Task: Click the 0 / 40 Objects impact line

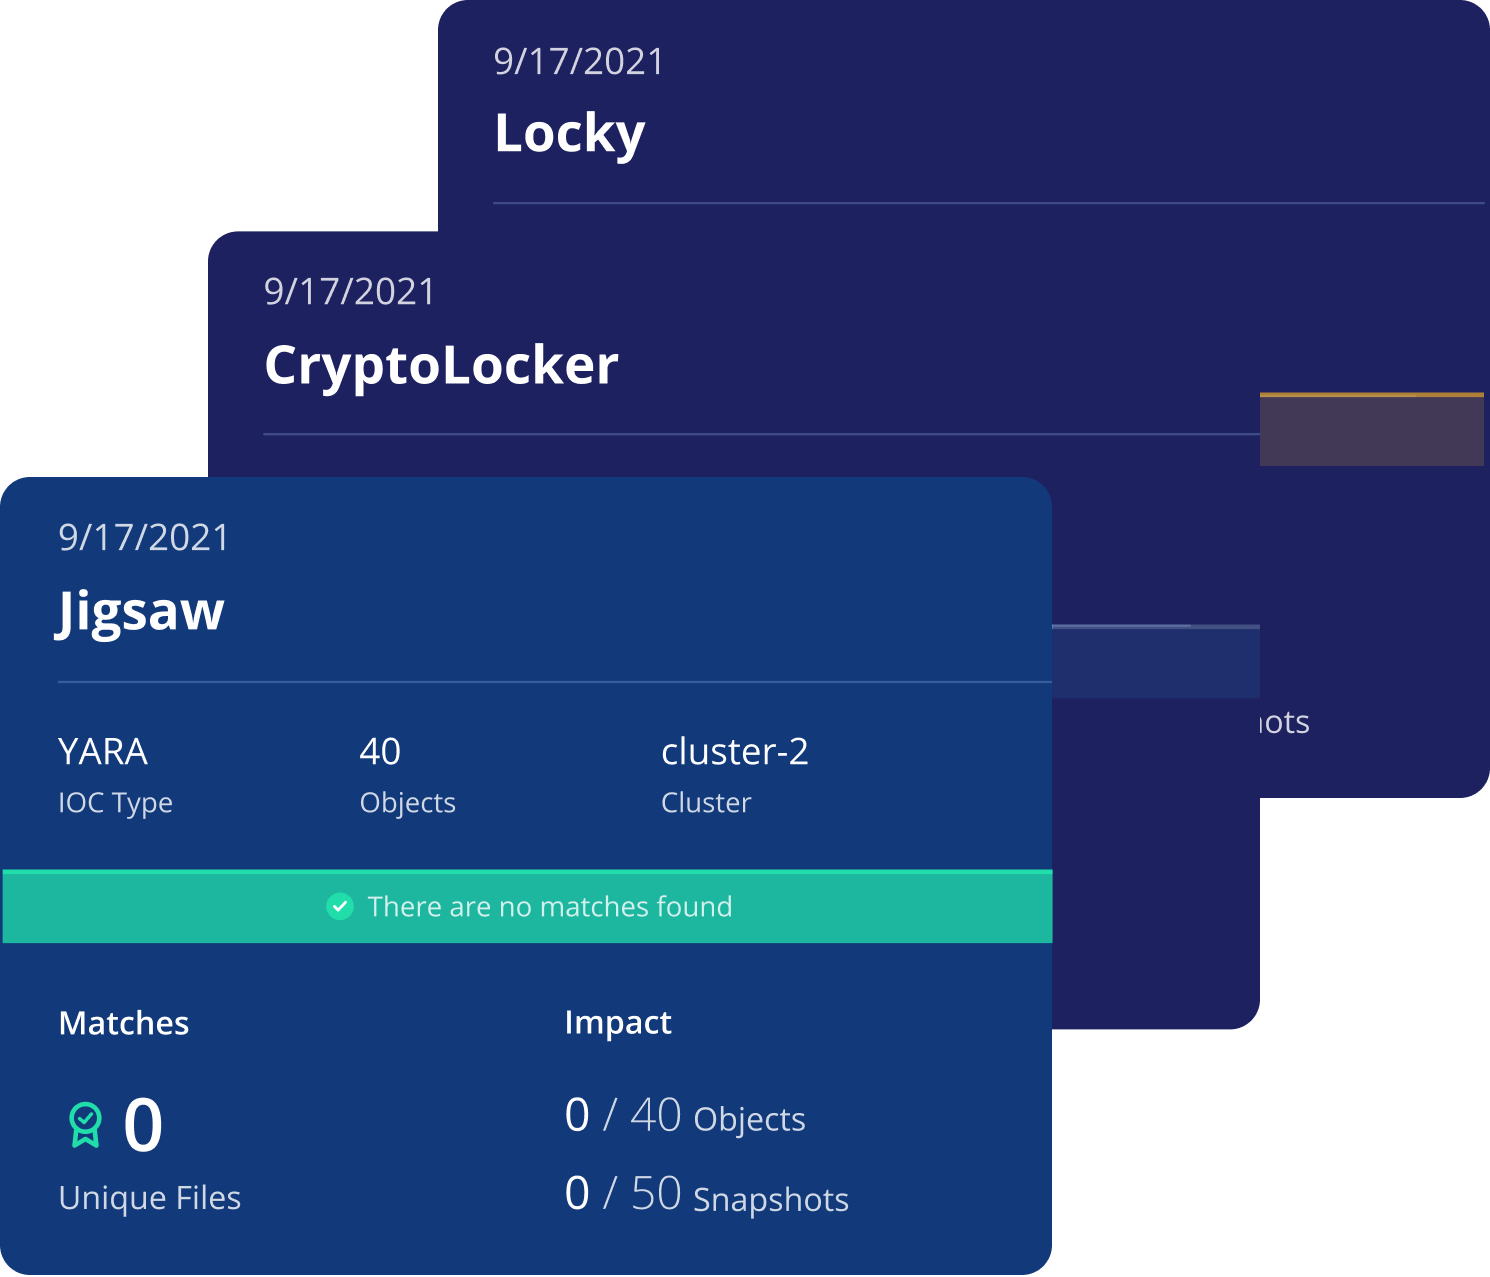Action: [685, 1116]
